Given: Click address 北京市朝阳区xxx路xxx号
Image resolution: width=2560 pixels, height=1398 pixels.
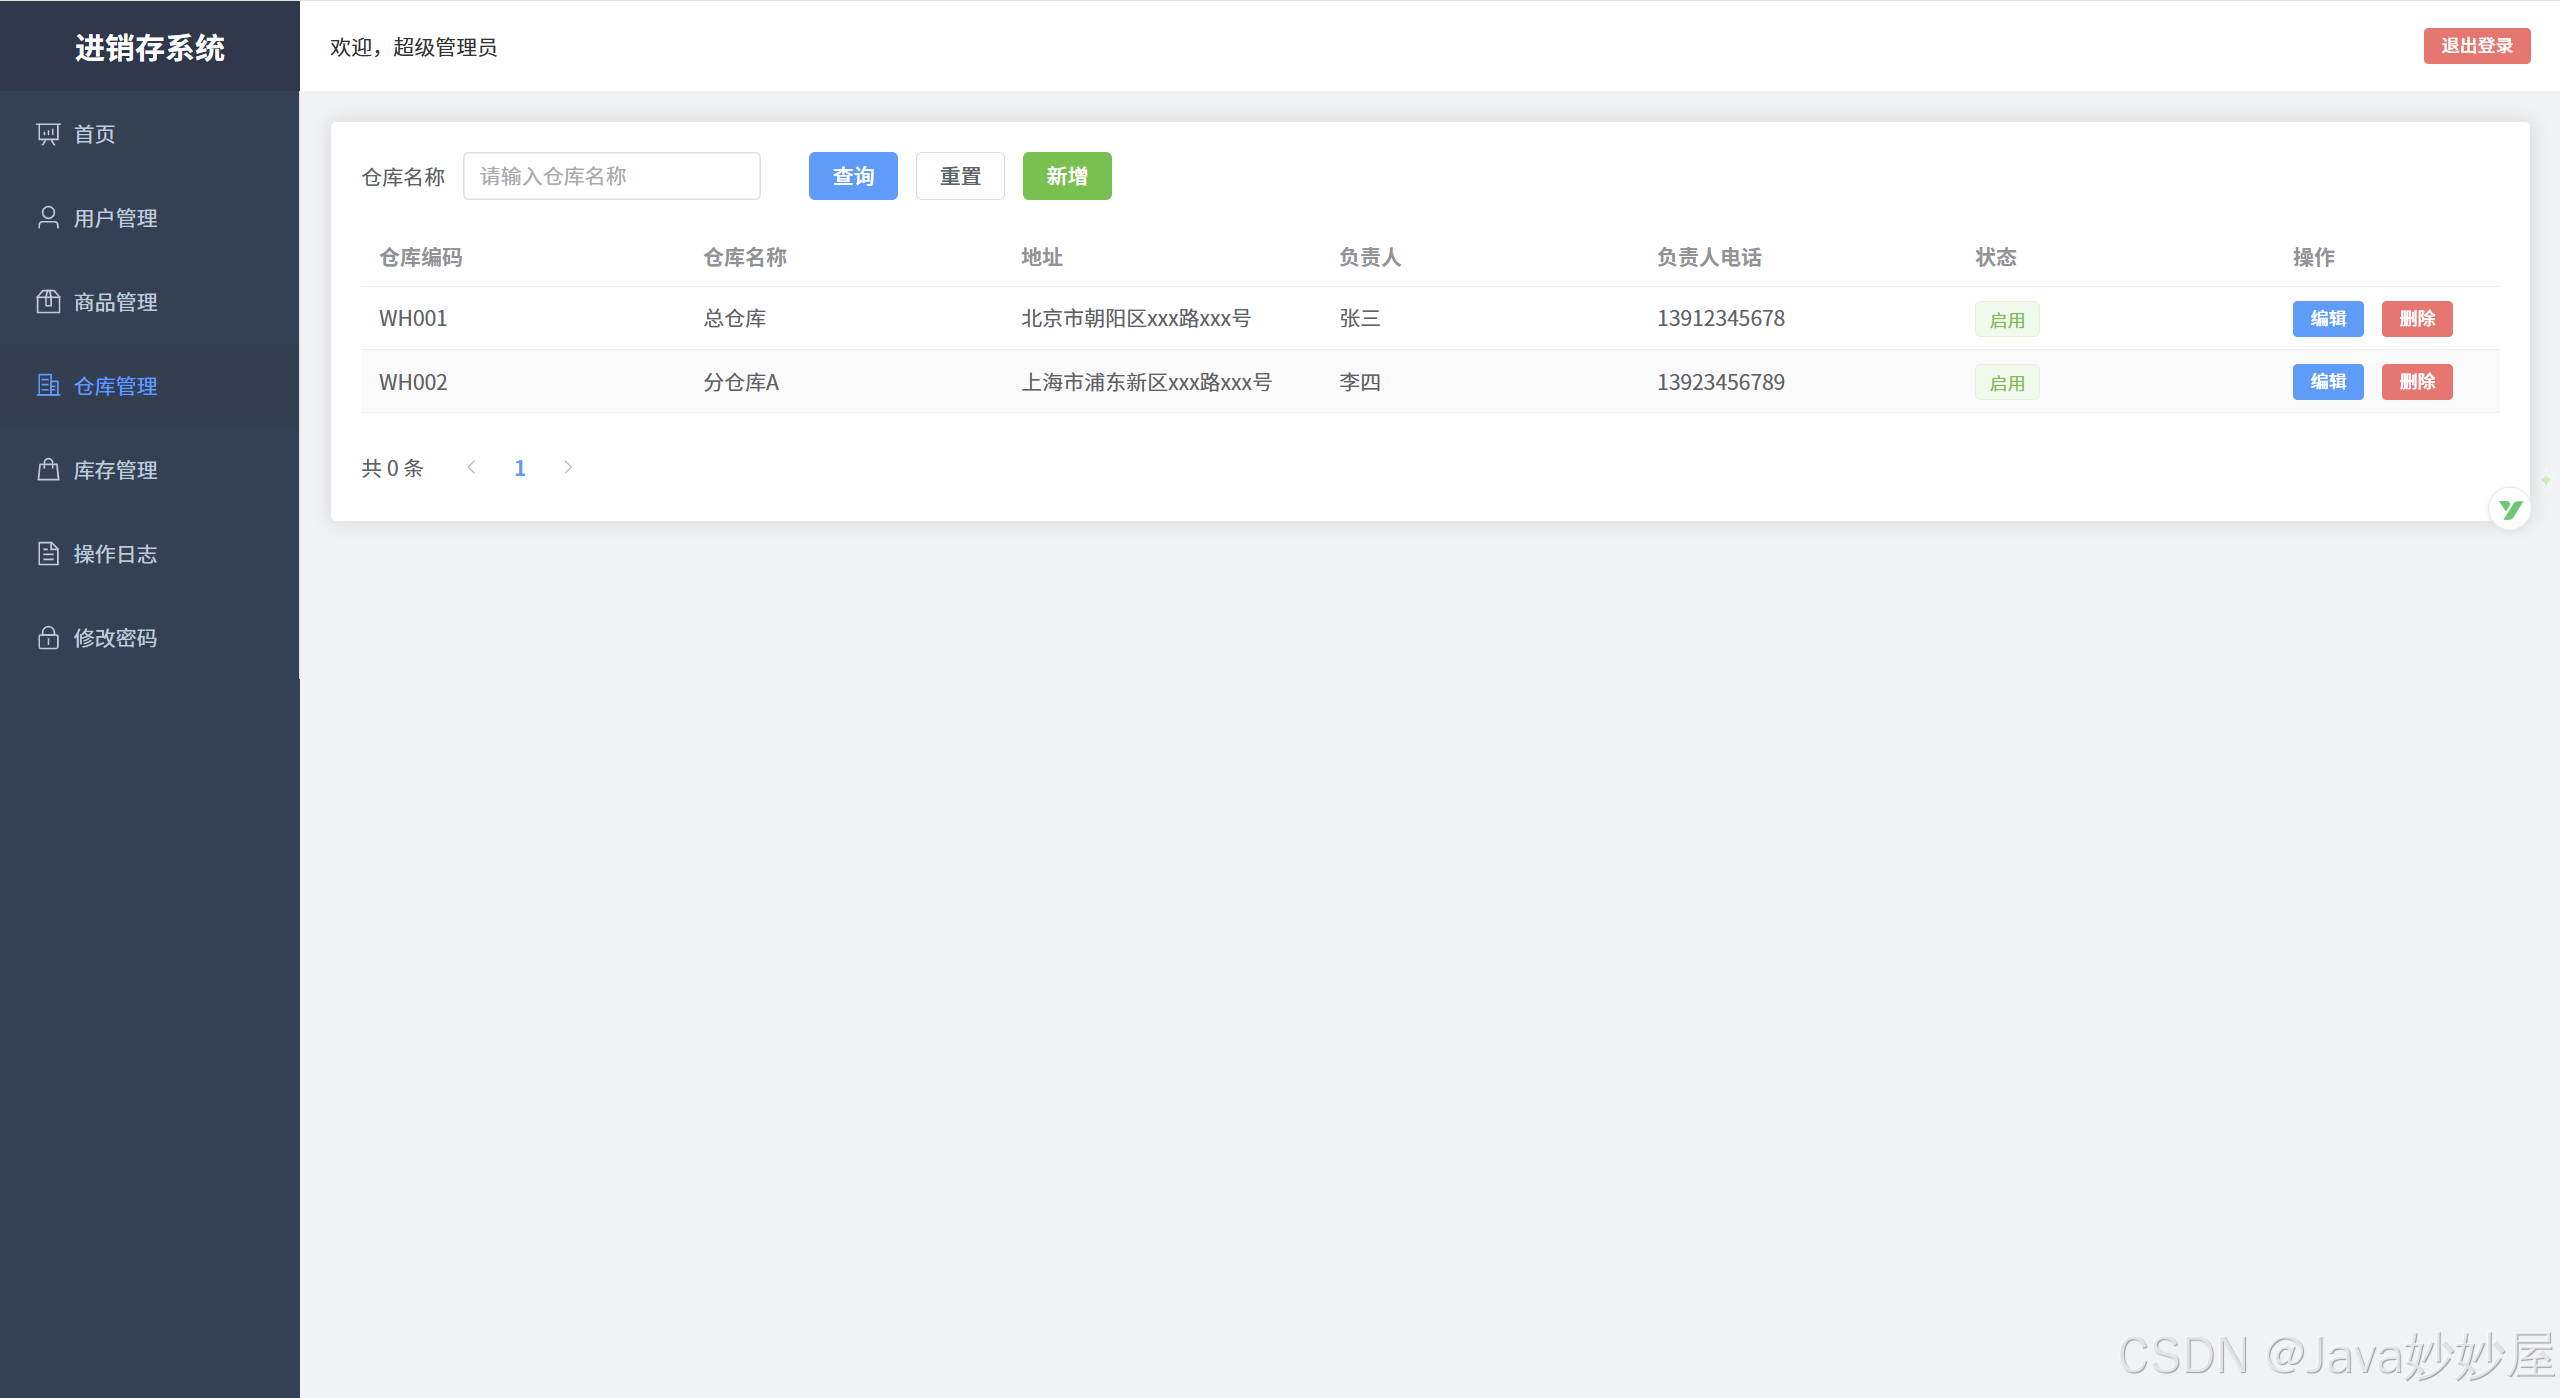Looking at the screenshot, I should pyautogui.click(x=1136, y=319).
